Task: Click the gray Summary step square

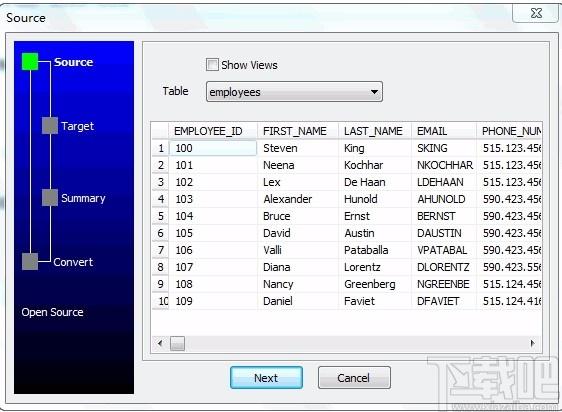Action: click(x=50, y=198)
